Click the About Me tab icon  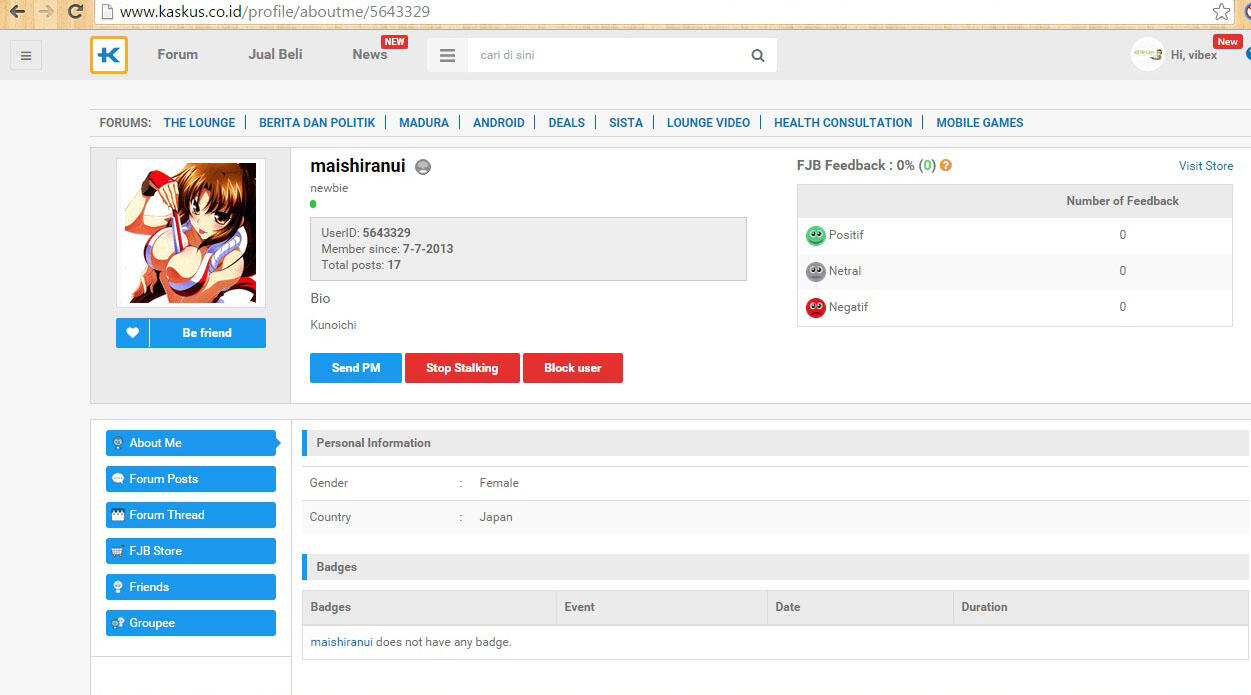[x=118, y=443]
